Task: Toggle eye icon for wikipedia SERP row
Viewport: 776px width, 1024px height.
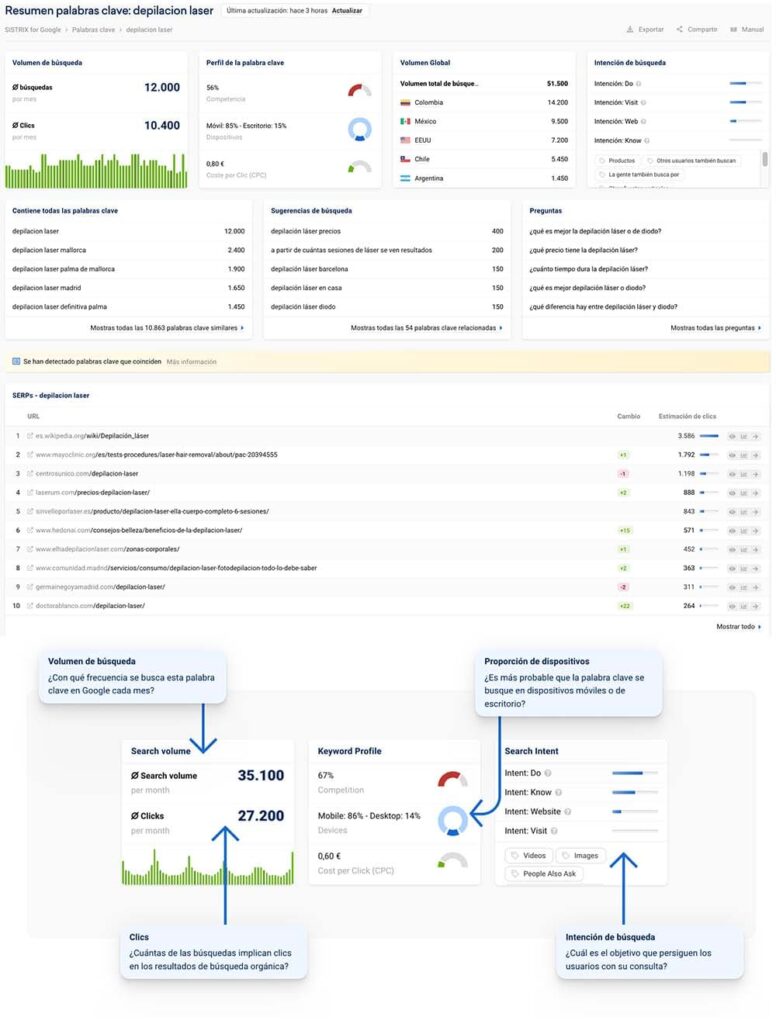Action: pos(732,436)
